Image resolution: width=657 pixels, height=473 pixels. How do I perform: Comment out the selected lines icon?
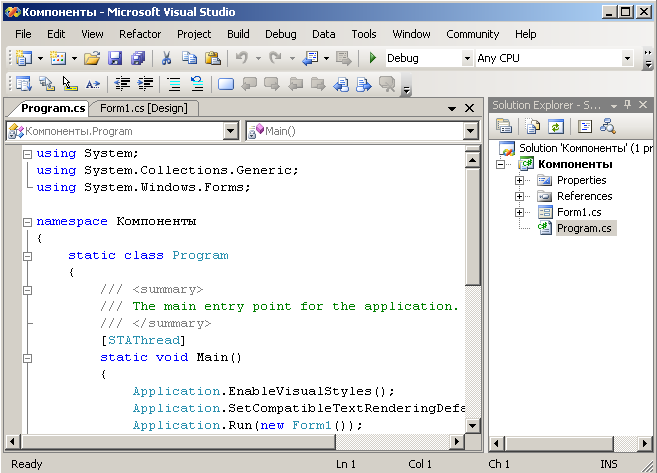174,84
